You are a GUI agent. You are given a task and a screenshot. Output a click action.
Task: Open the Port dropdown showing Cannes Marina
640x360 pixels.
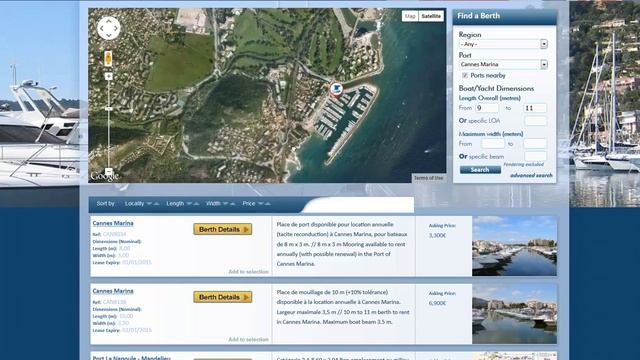pos(503,64)
